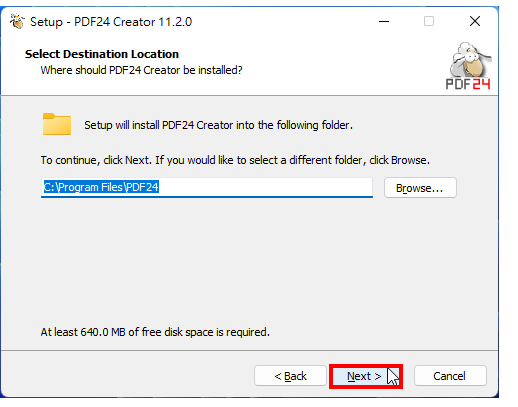
Task: Click the "To continue, click Next" instruction text
Action: [x=235, y=160]
